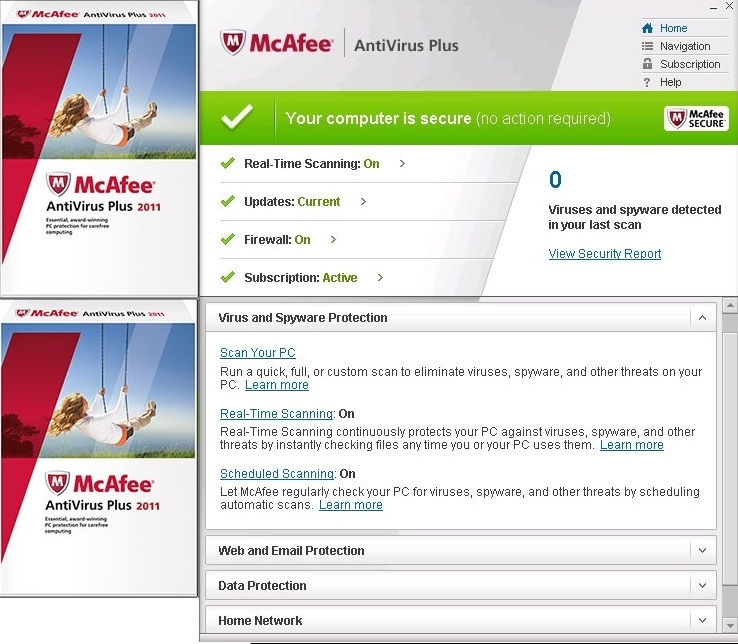The height and width of the screenshot is (644, 738).
Task: Click green checkmark beside Real-Time Scanning
Action: point(227,163)
